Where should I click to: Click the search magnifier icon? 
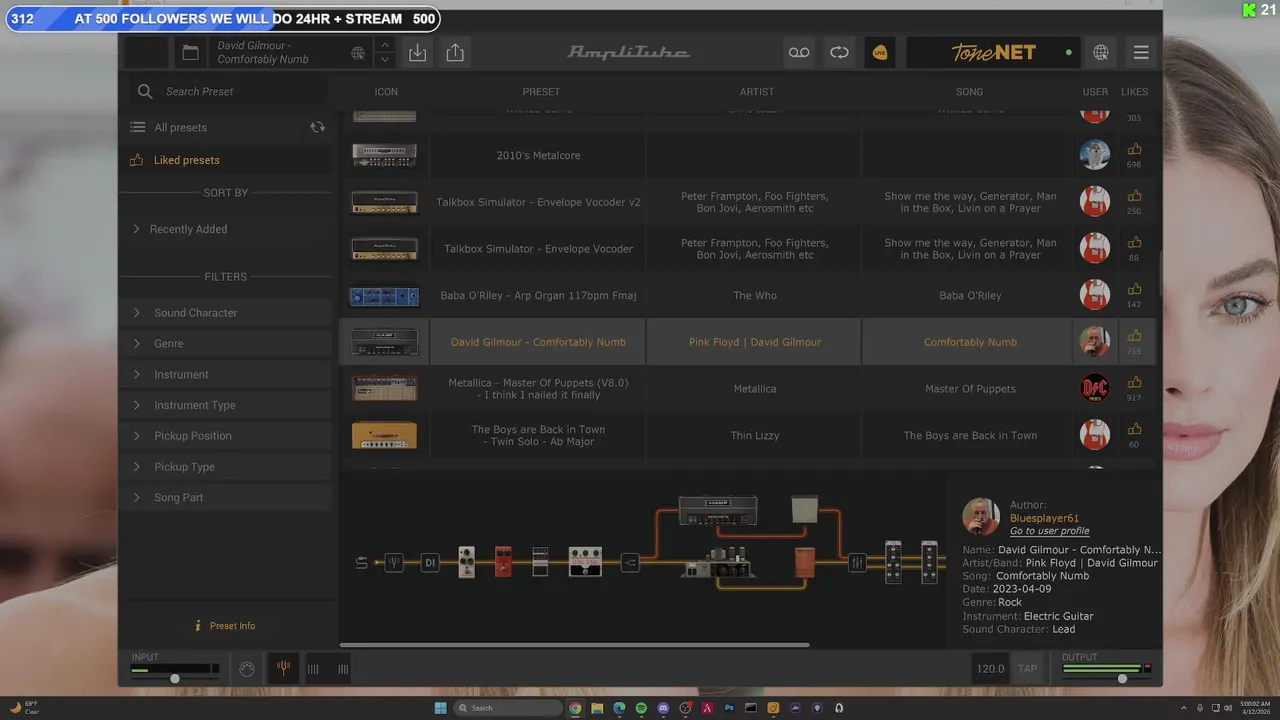tap(145, 91)
